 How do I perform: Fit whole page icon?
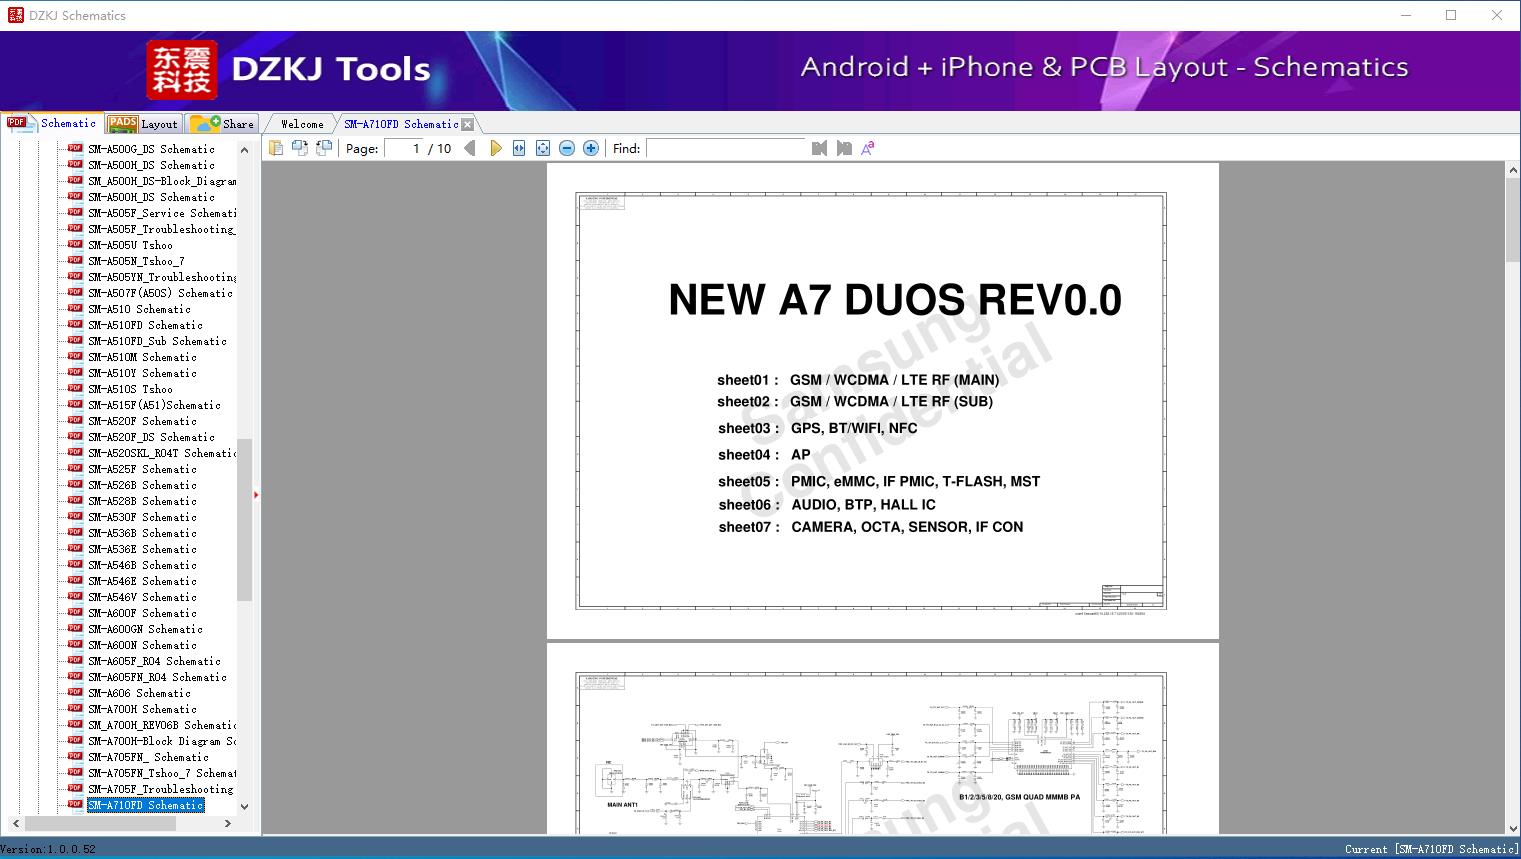click(x=543, y=148)
